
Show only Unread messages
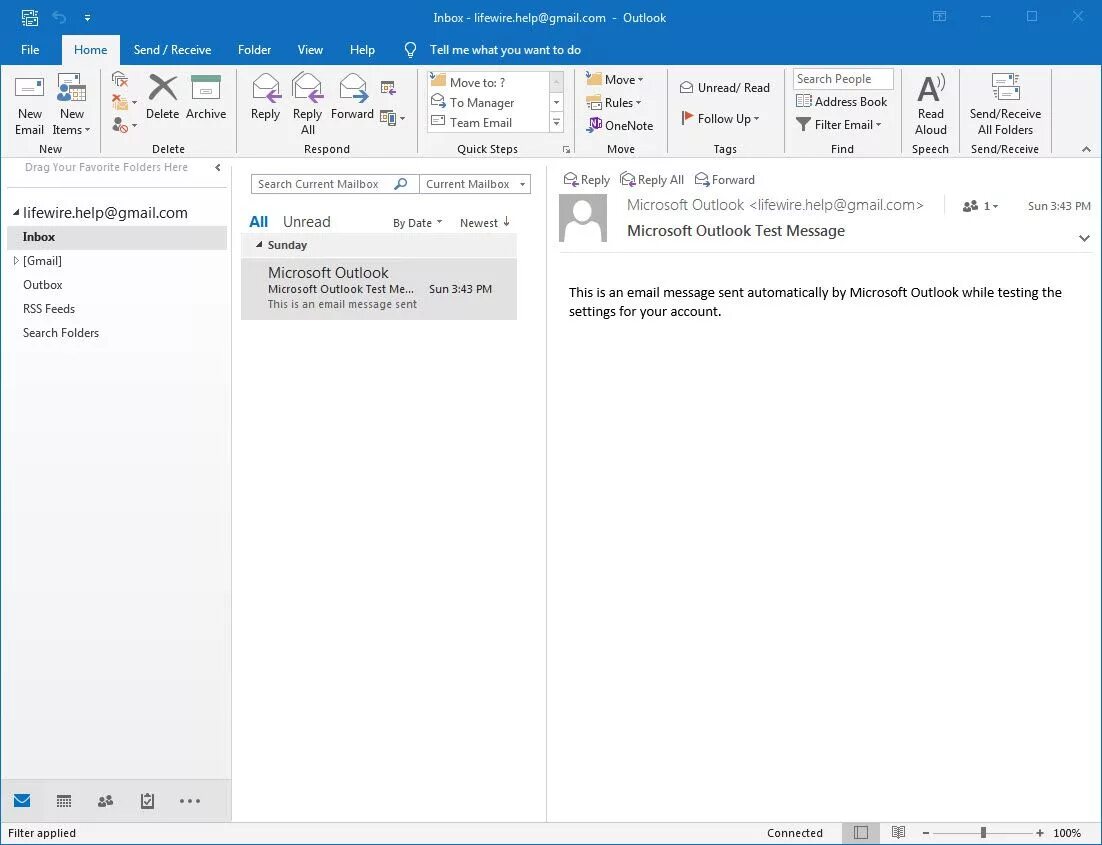click(306, 221)
